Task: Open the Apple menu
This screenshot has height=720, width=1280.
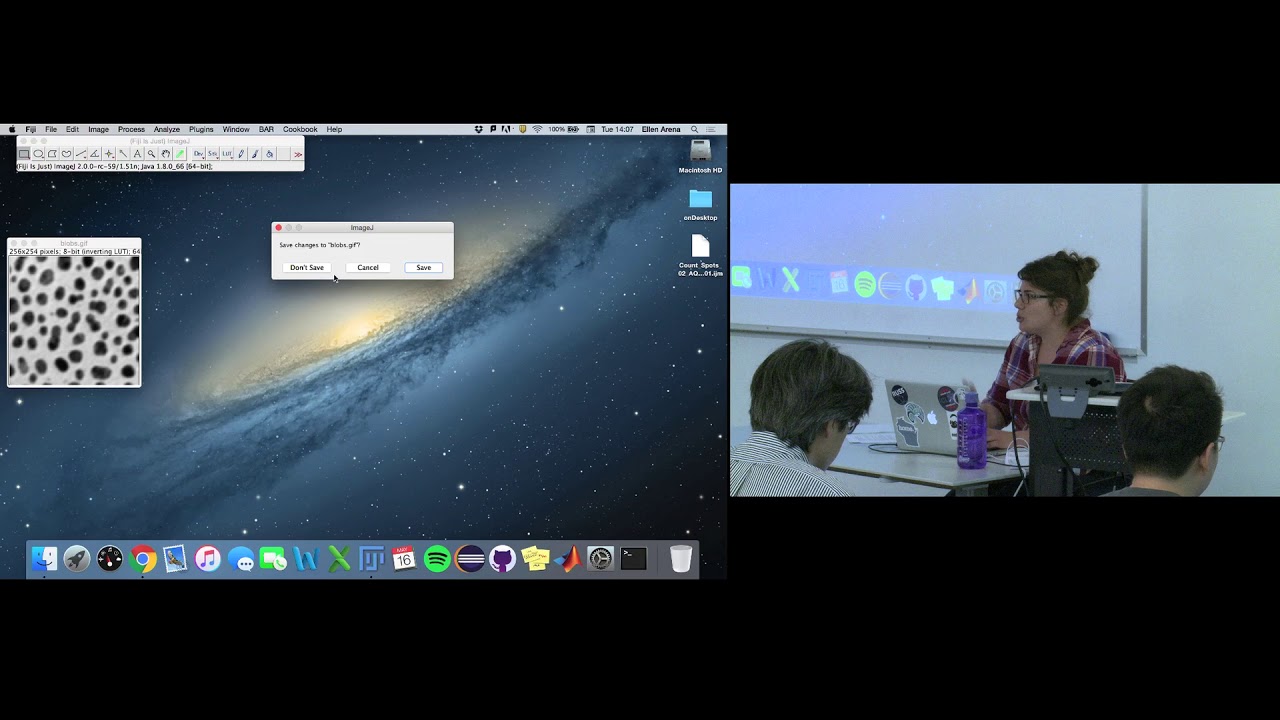Action: [12, 129]
